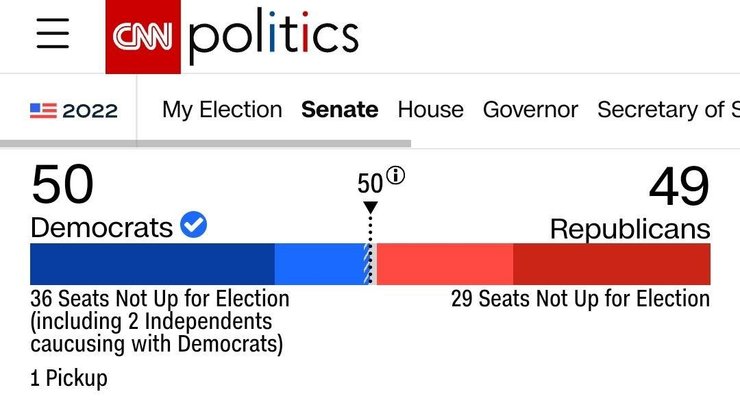This screenshot has height=416, width=740.
Task: Click the US flag icon beside 2022
Action: [x=43, y=111]
